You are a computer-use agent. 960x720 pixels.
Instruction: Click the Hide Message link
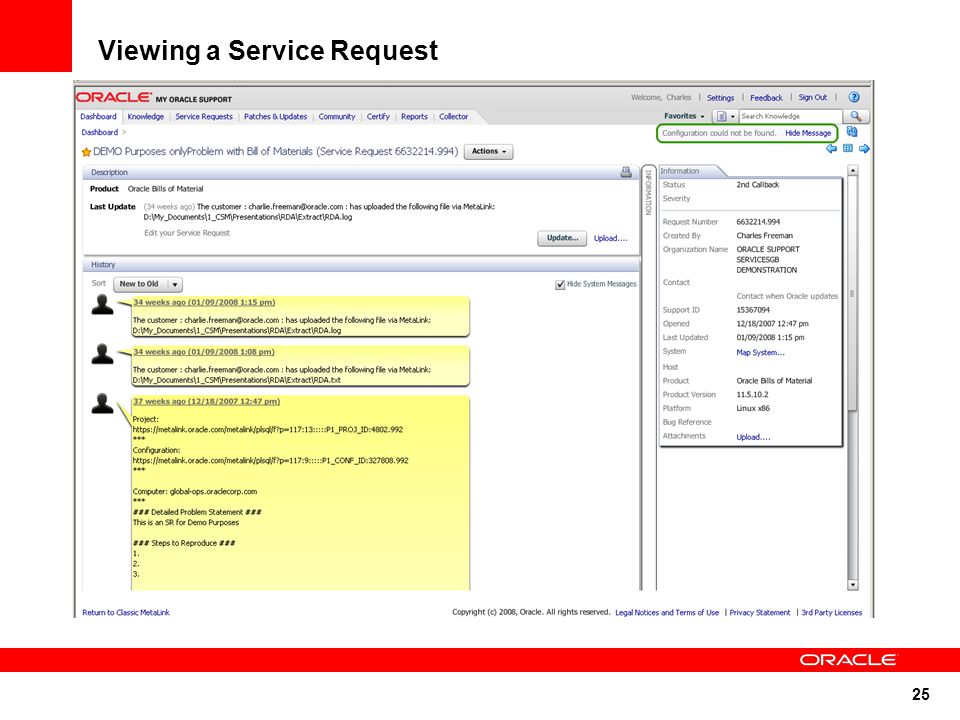(x=808, y=133)
